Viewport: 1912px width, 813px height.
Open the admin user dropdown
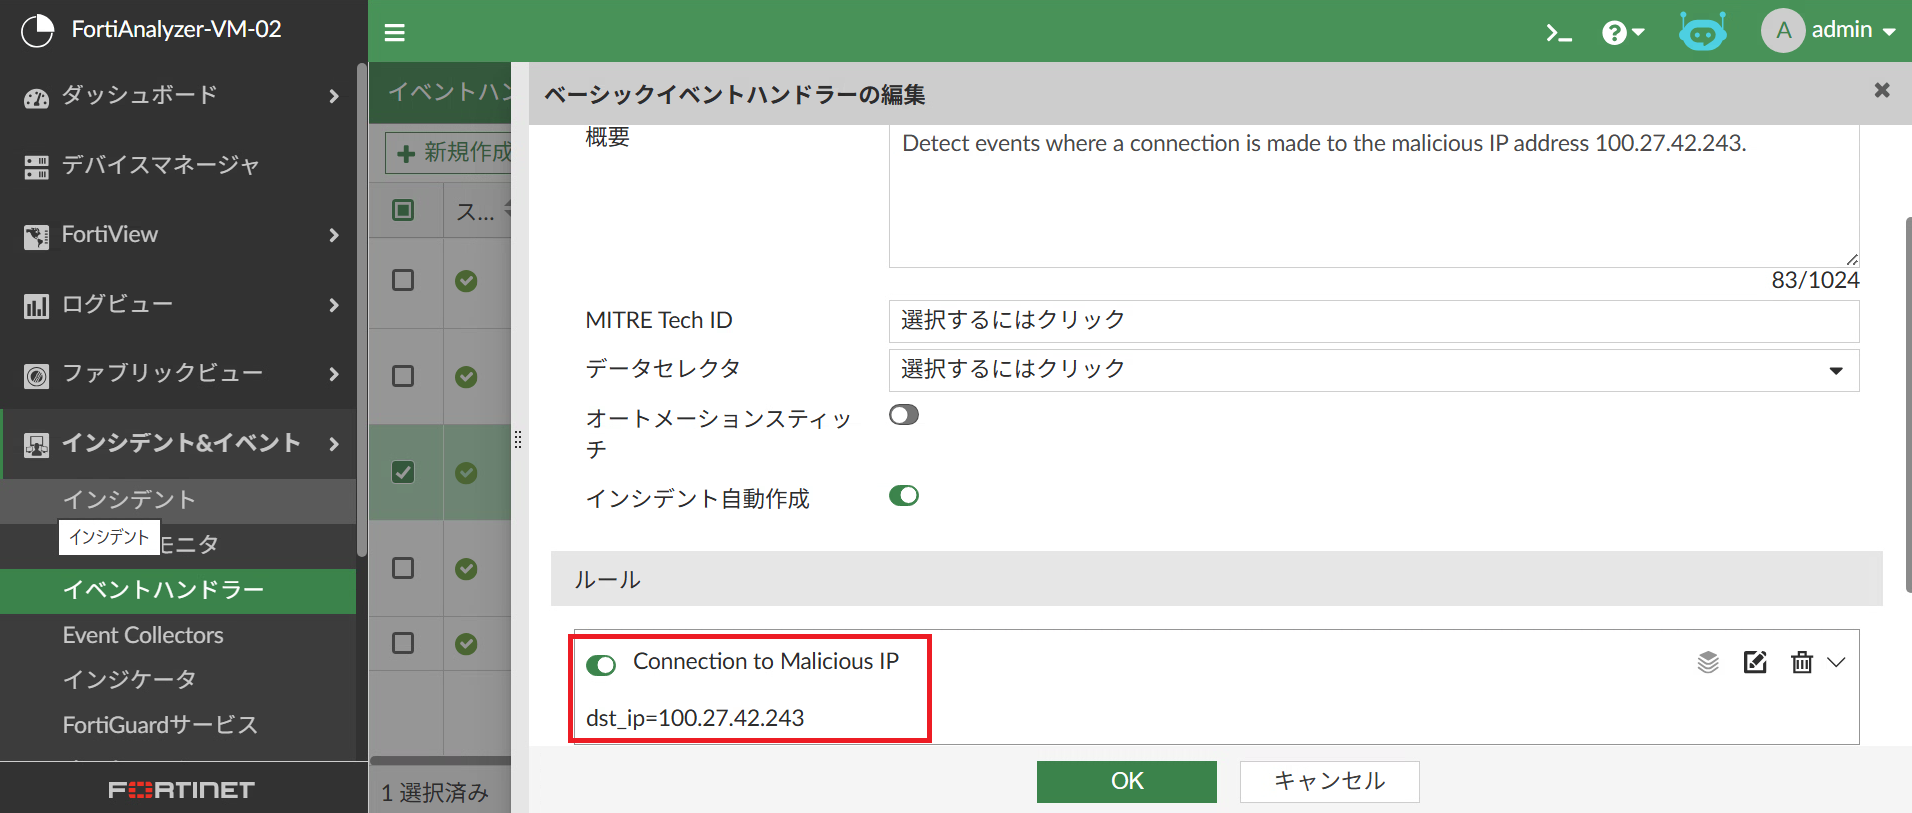pyautogui.click(x=1829, y=31)
